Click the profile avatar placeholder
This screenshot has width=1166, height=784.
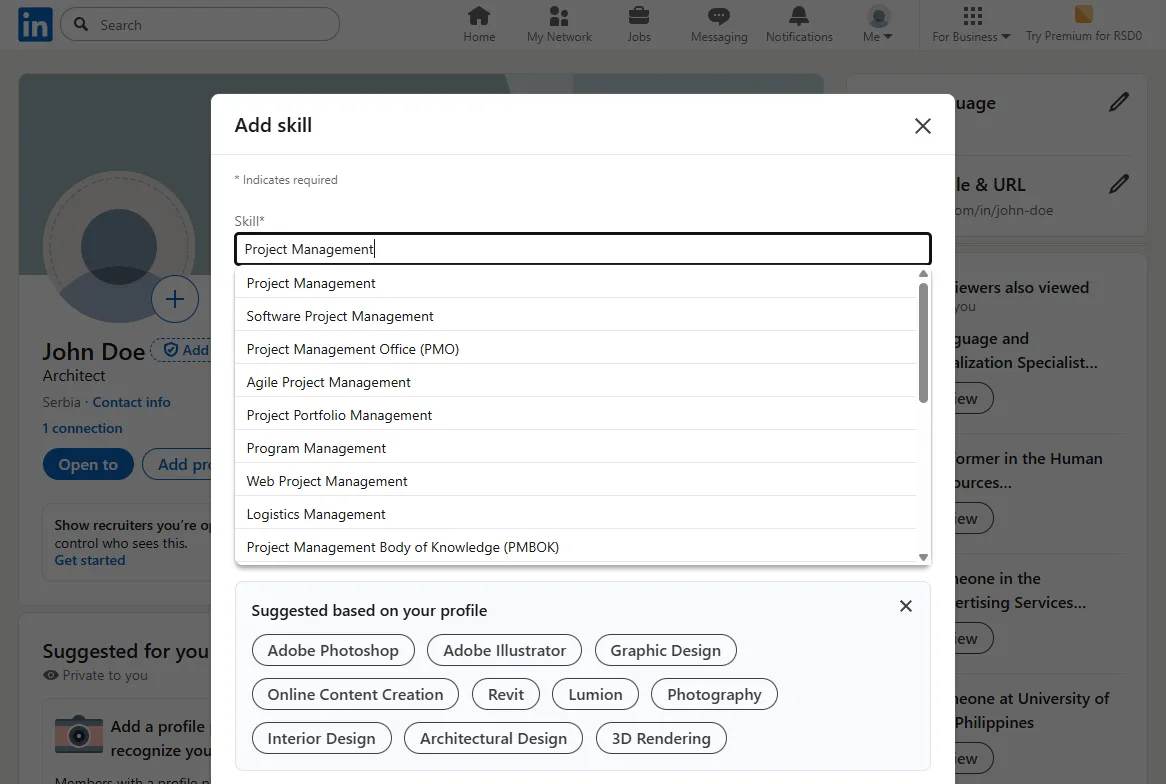119,247
